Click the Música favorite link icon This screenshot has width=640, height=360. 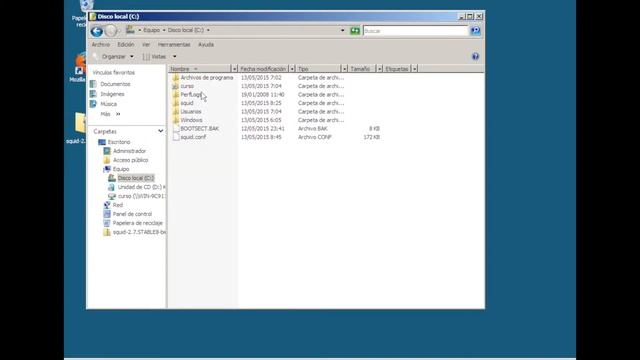point(93,104)
